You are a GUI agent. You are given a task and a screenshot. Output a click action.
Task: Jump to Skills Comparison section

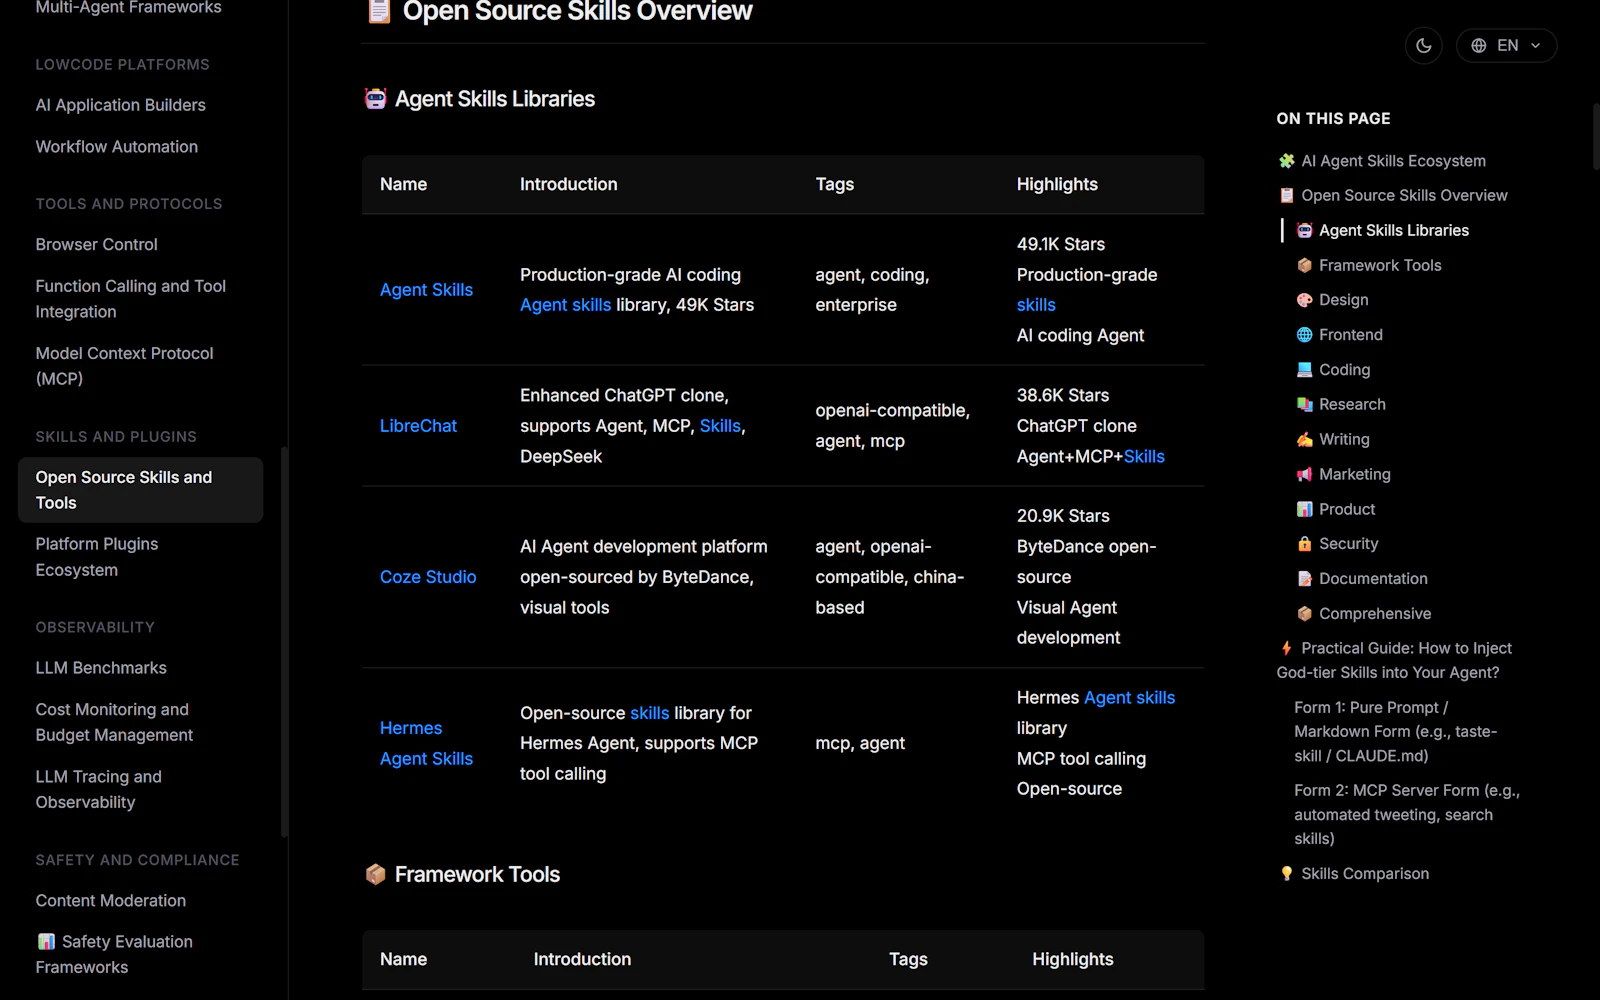pyautogui.click(x=1365, y=874)
